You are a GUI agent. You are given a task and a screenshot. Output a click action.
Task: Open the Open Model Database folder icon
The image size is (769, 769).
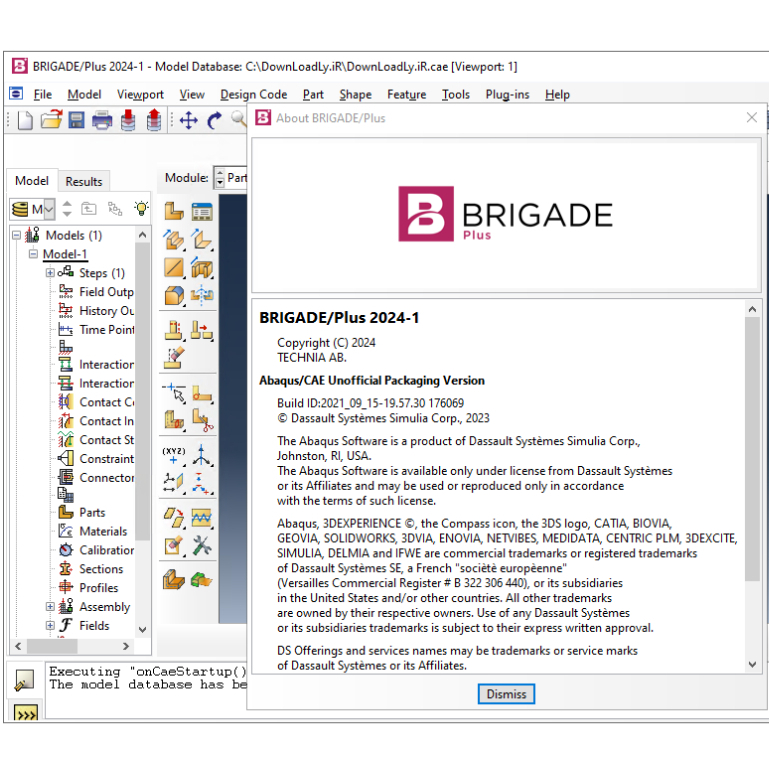[x=51, y=120]
